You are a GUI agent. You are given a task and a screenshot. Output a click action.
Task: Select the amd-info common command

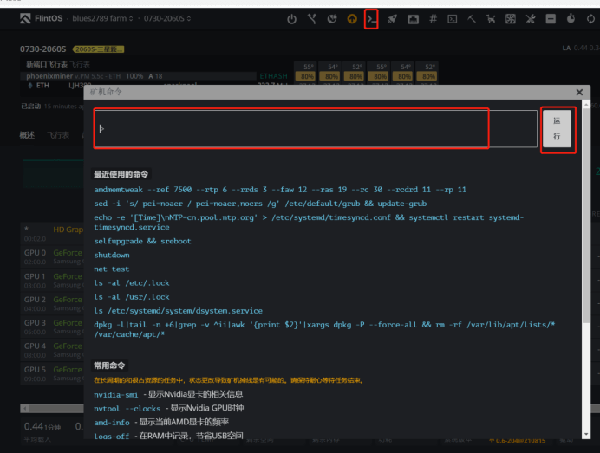[112, 422]
